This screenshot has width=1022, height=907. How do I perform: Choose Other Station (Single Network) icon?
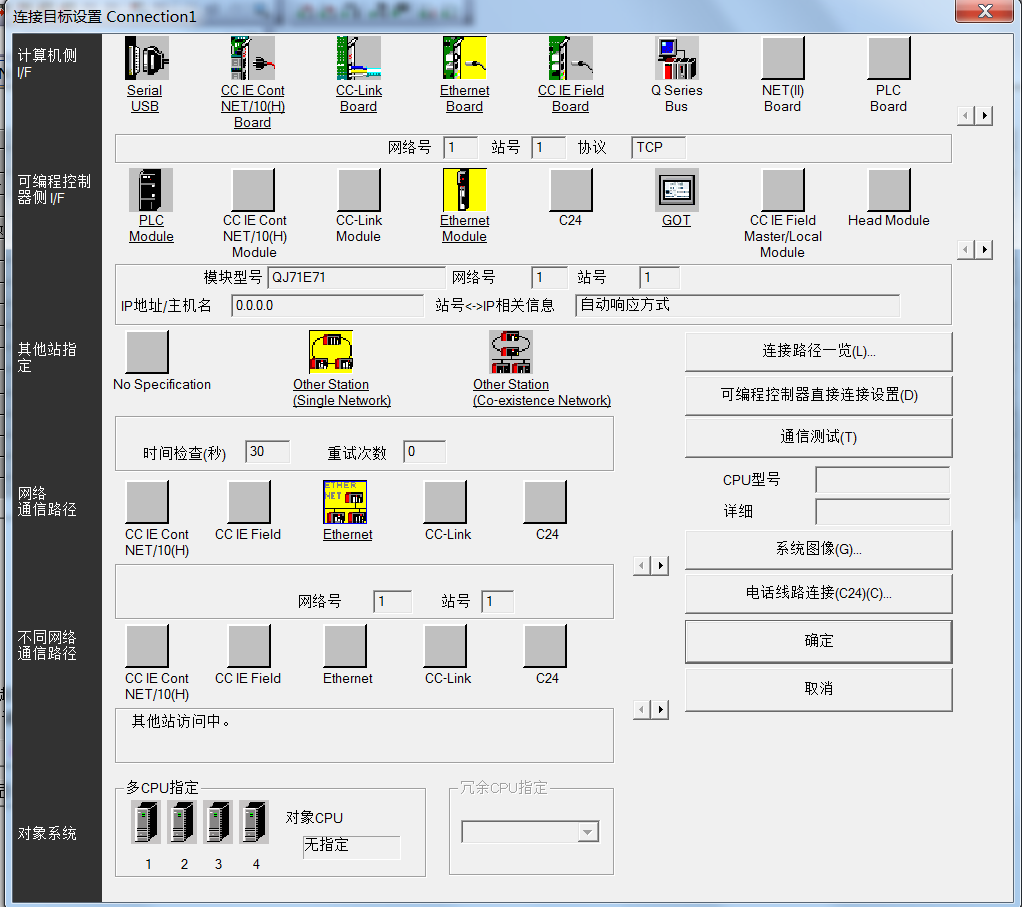pos(331,352)
